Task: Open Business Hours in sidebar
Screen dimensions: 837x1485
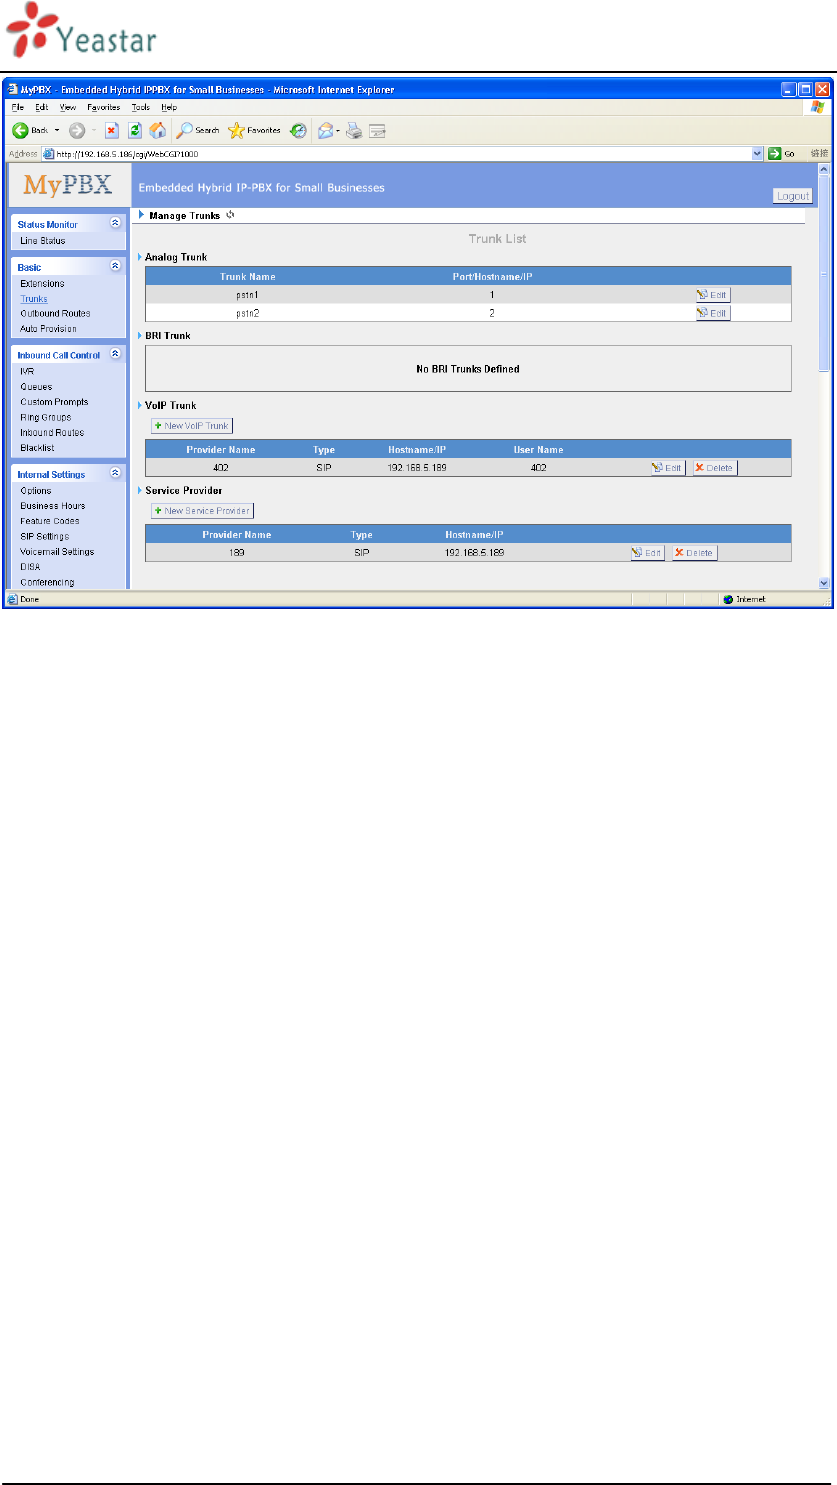Action: tap(52, 506)
